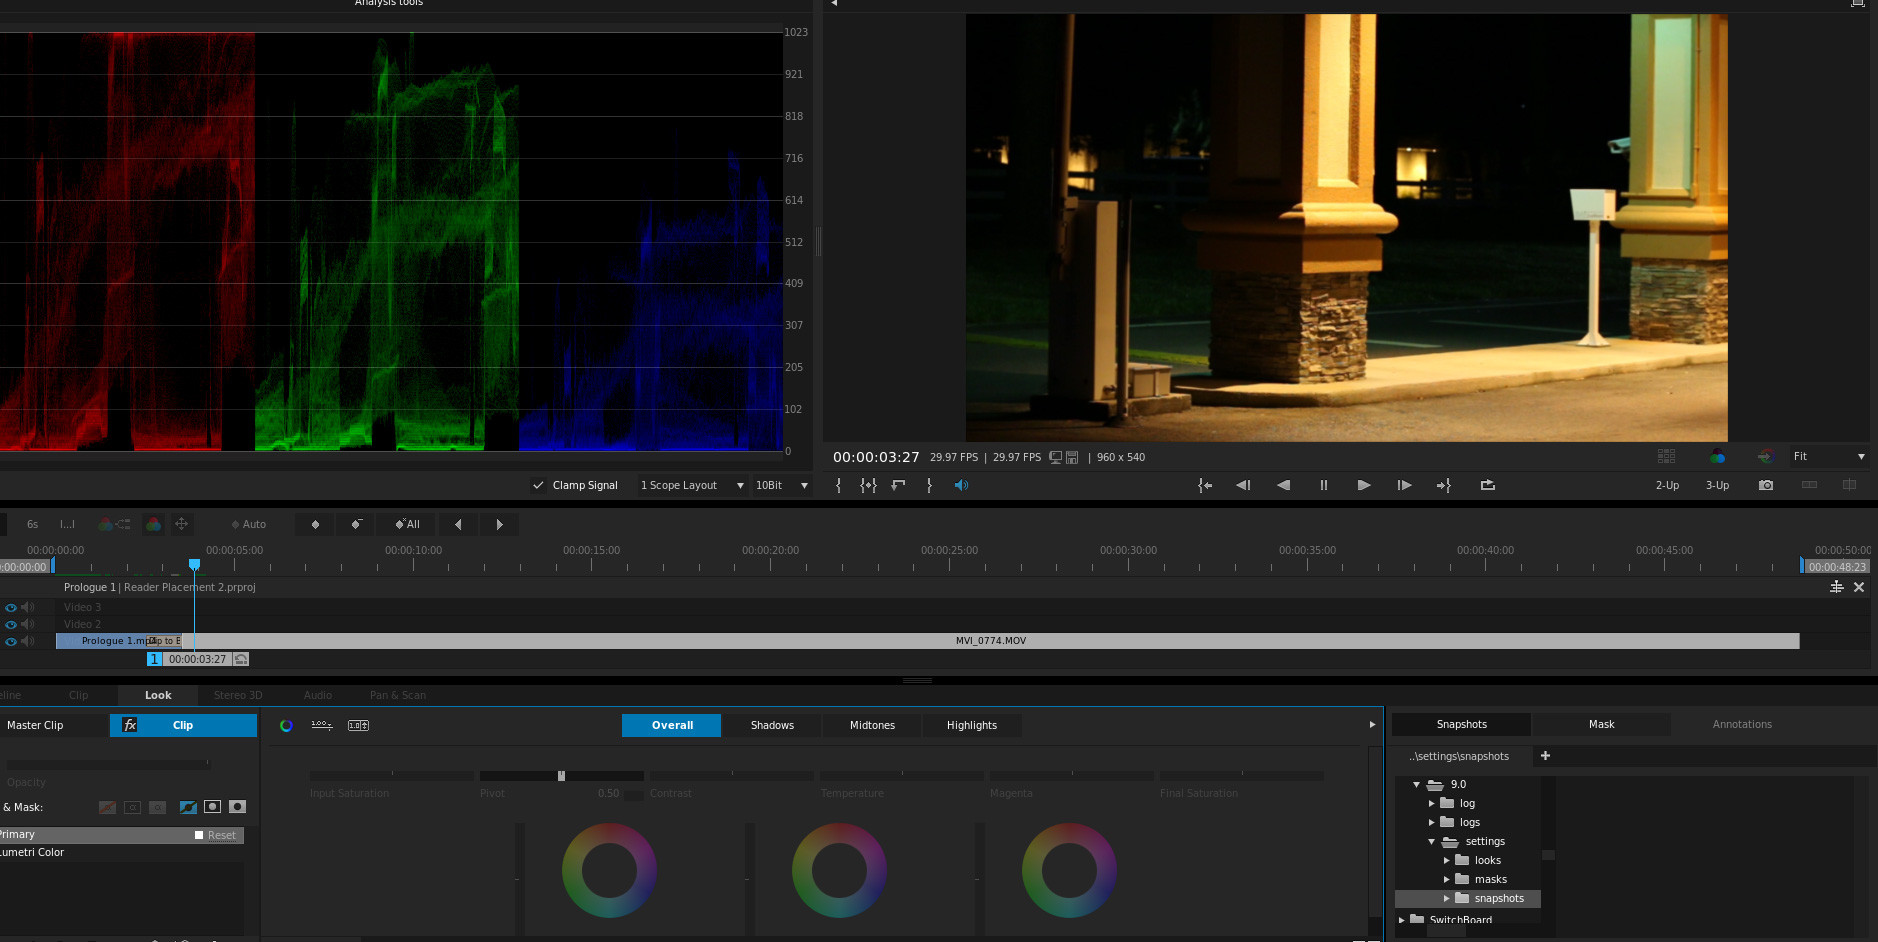The image size is (1878, 942).
Task: Set the out point bracket
Action: point(929,485)
